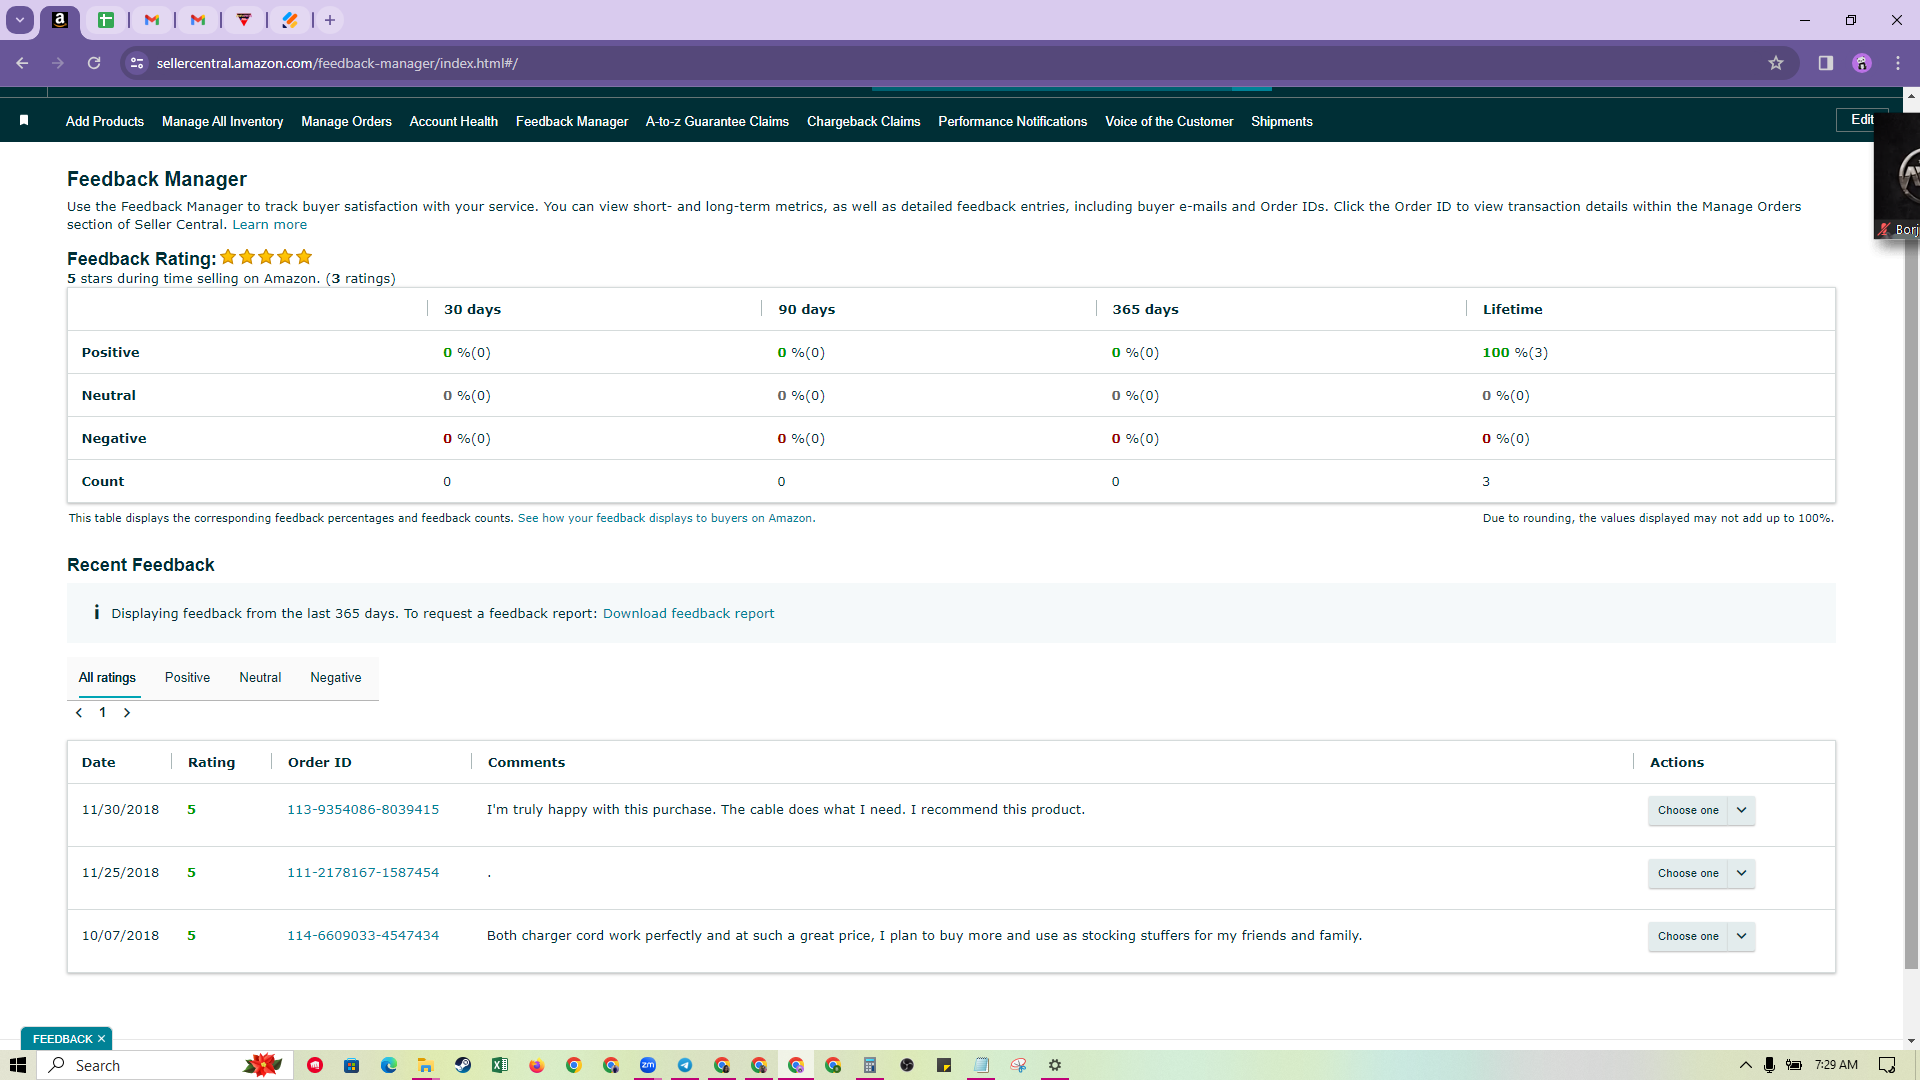Open Choose one dropdown for the 11/30/2018 feedback
This screenshot has width=1920, height=1080.
pyautogui.click(x=1701, y=810)
